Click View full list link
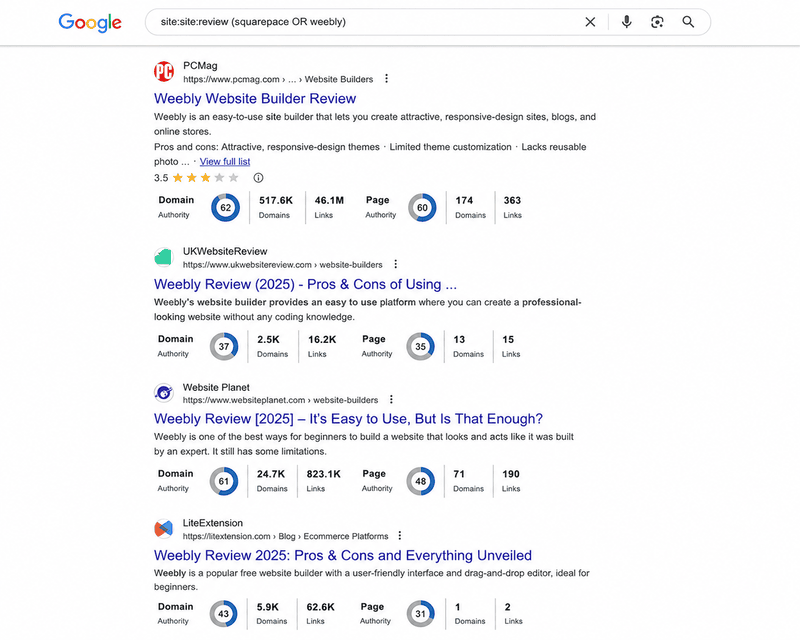This screenshot has height=640, width=800. pyautogui.click(x=225, y=162)
